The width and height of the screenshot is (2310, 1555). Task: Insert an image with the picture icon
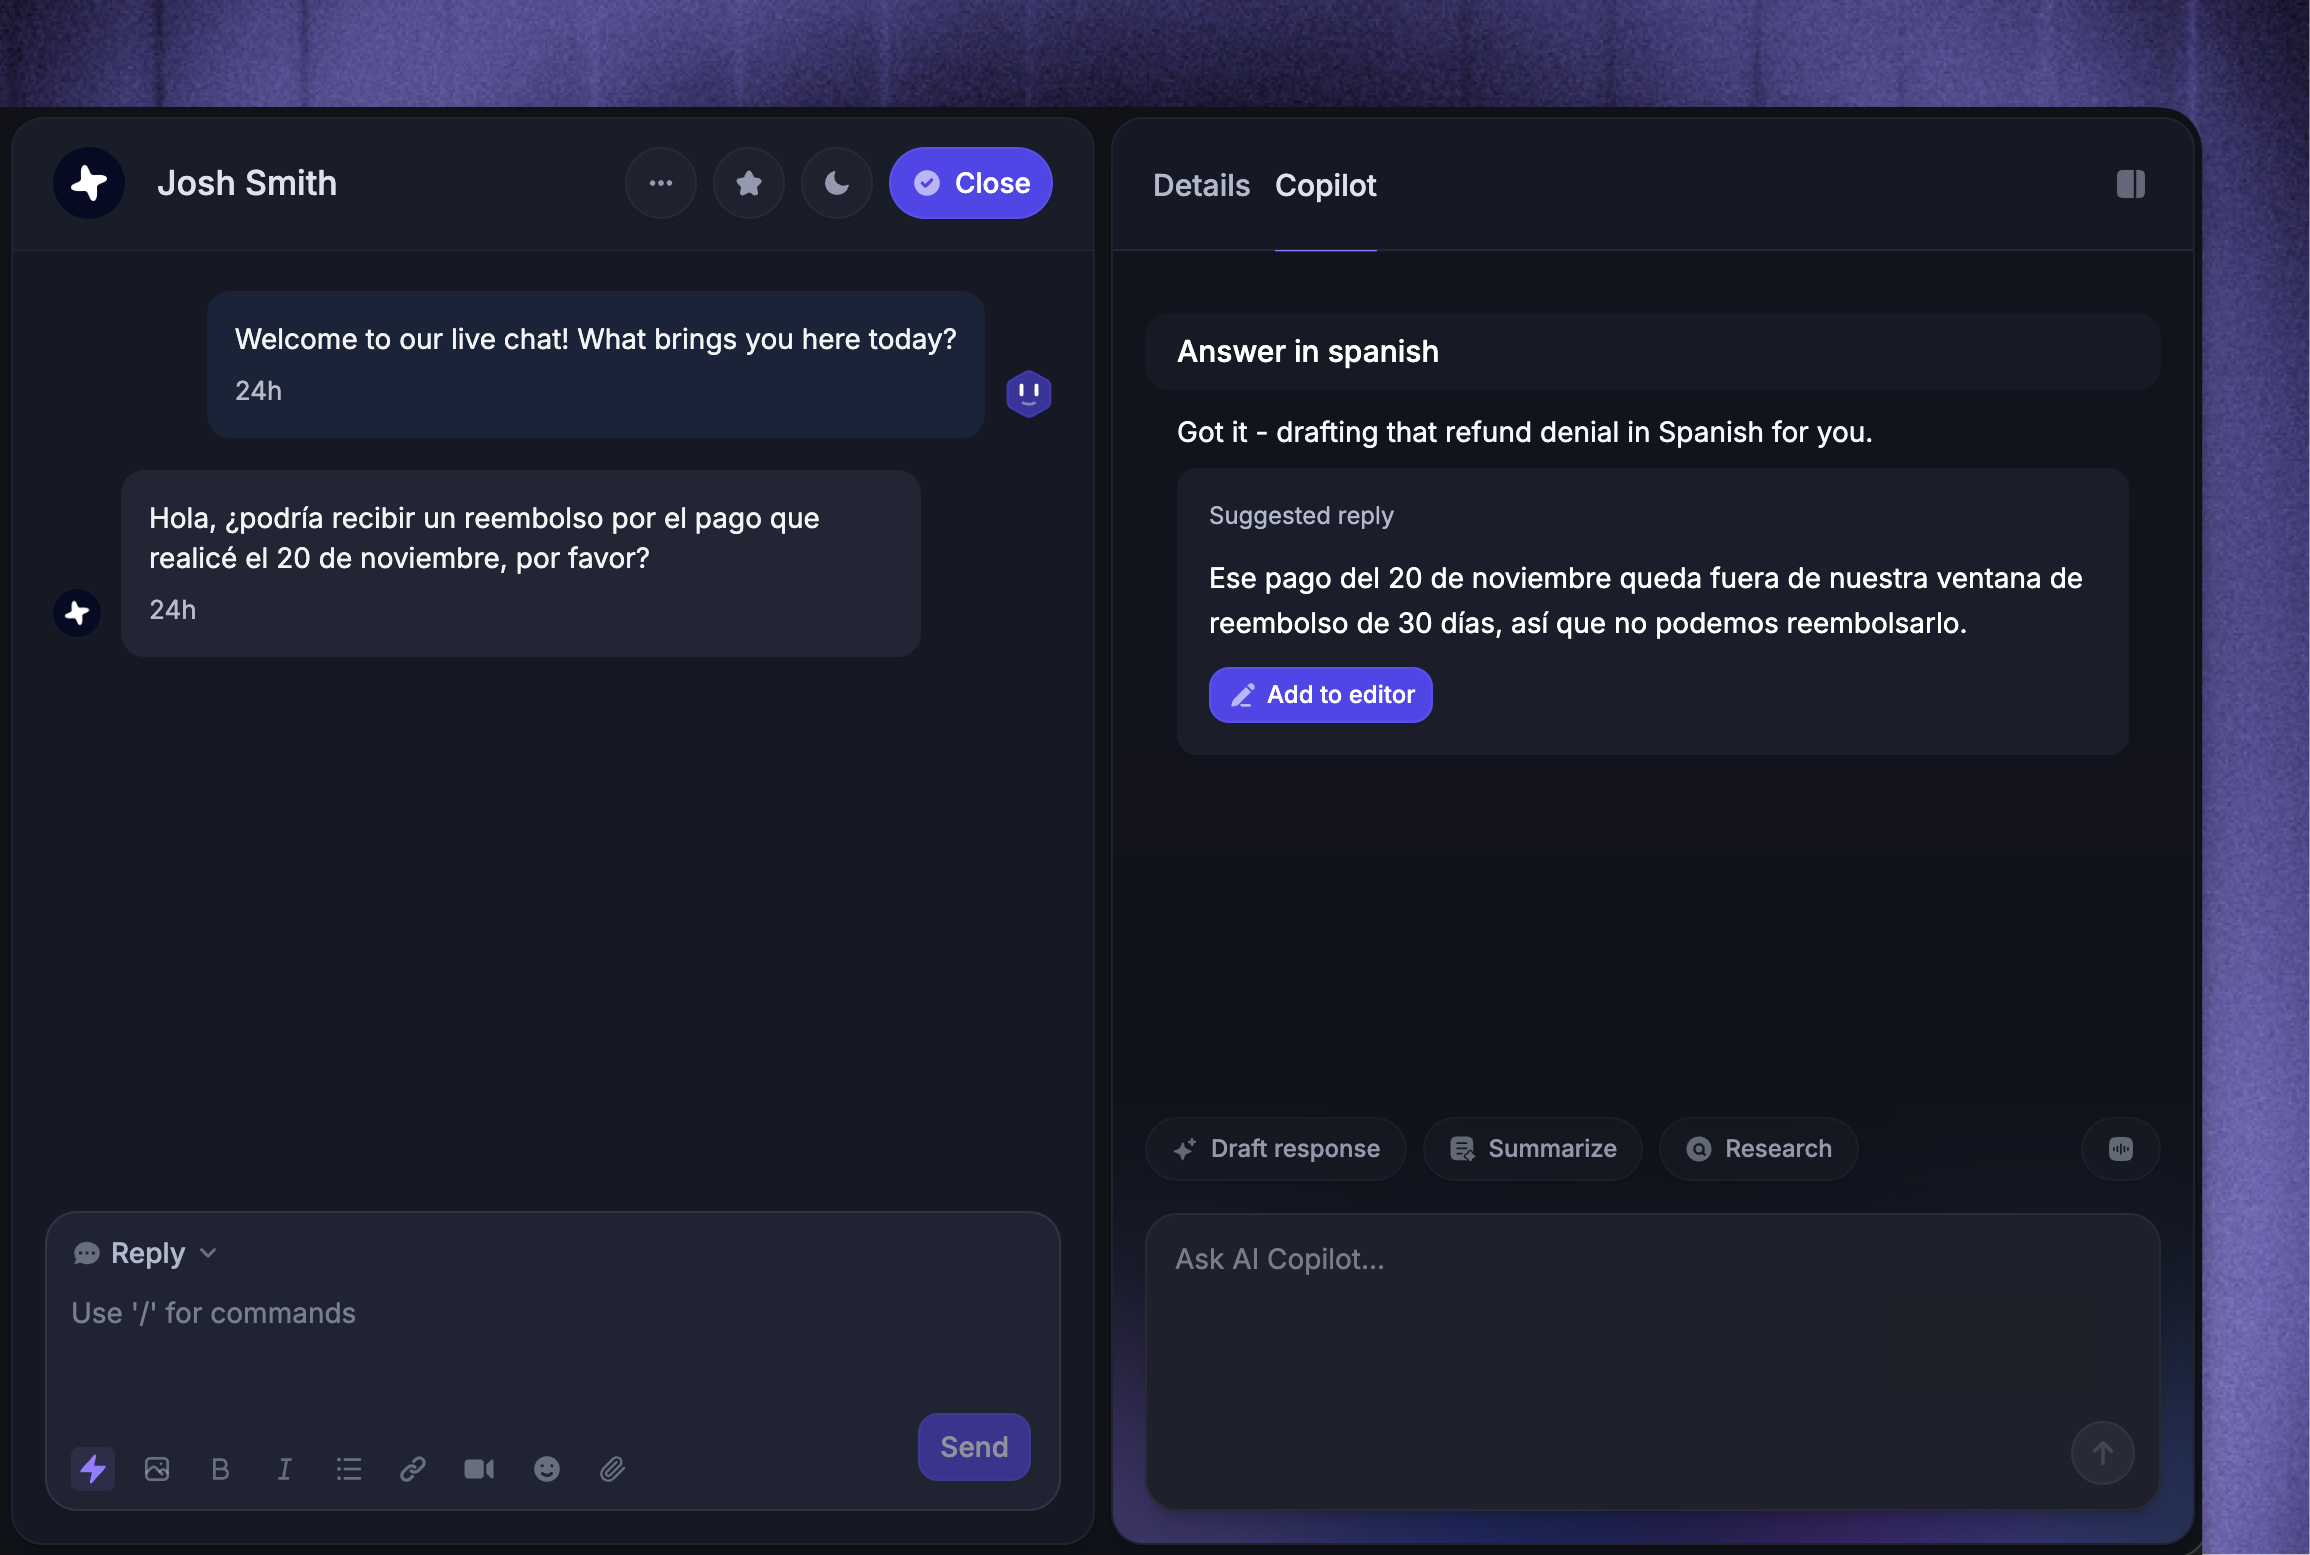pos(157,1468)
